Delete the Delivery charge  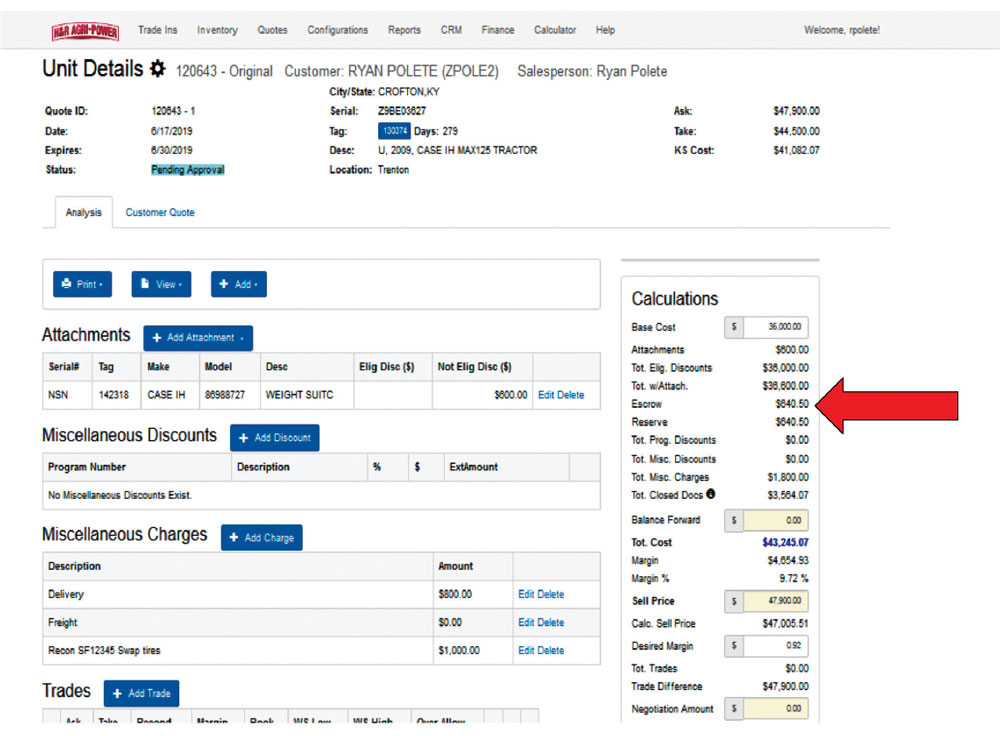[x=550, y=594]
